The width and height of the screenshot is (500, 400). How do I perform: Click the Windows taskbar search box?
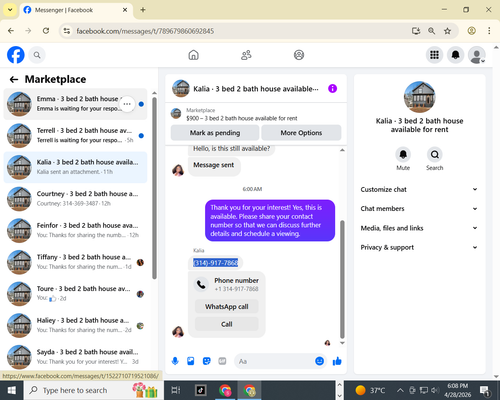pos(94,390)
